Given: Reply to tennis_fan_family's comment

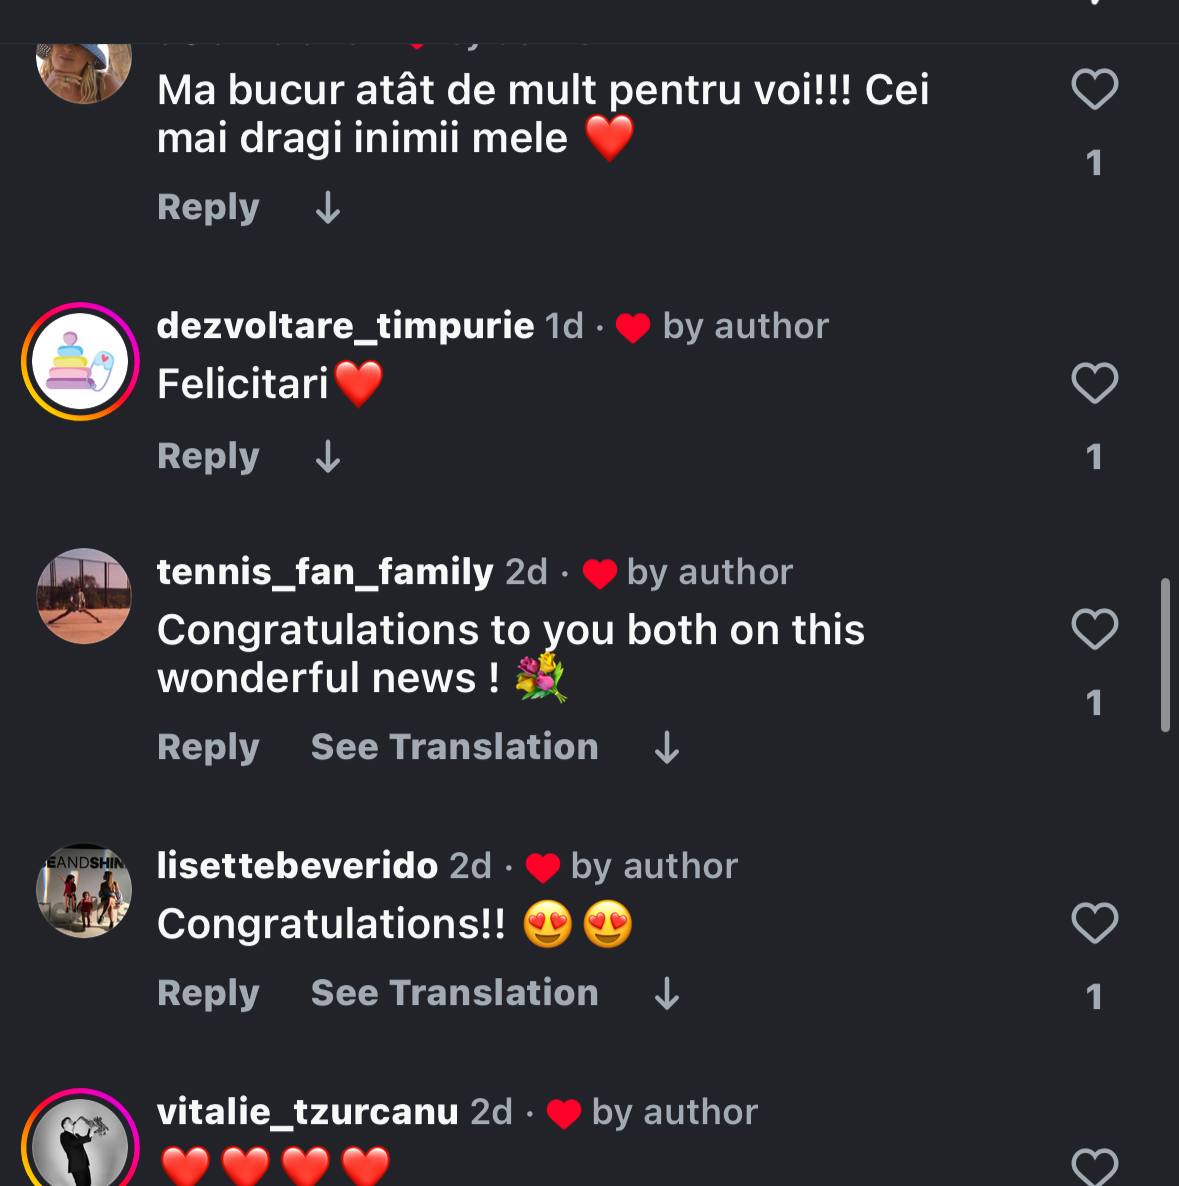Looking at the screenshot, I should pos(208,747).
